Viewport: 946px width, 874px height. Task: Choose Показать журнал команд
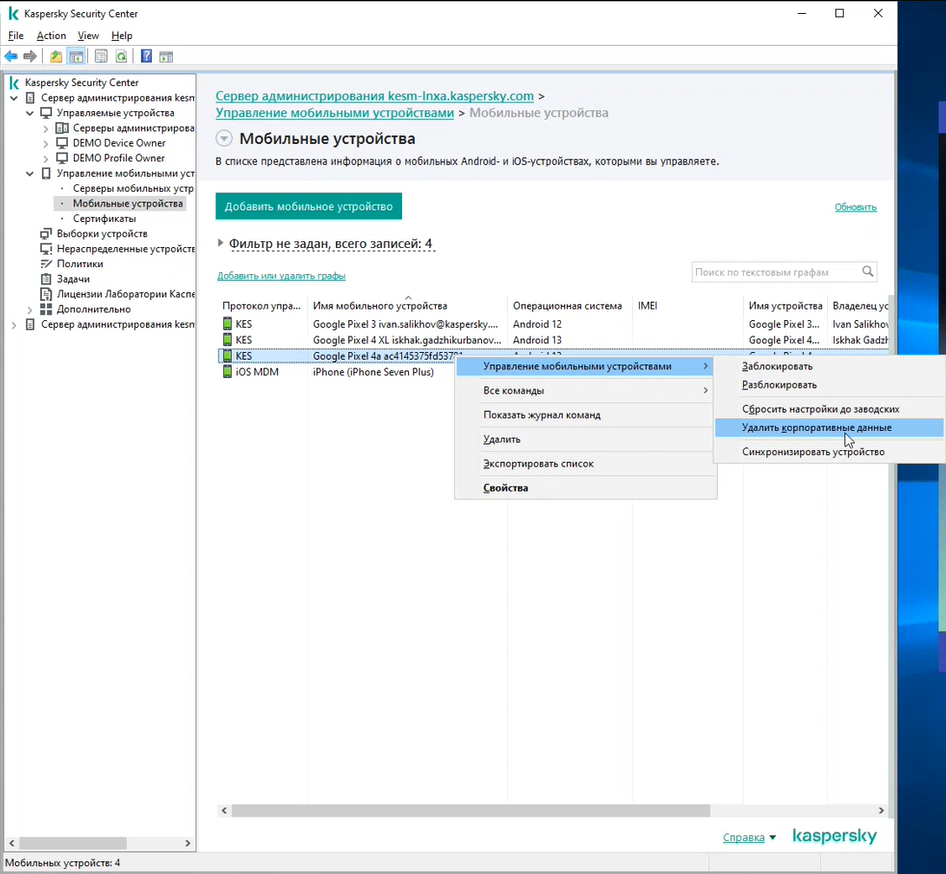click(x=585, y=415)
